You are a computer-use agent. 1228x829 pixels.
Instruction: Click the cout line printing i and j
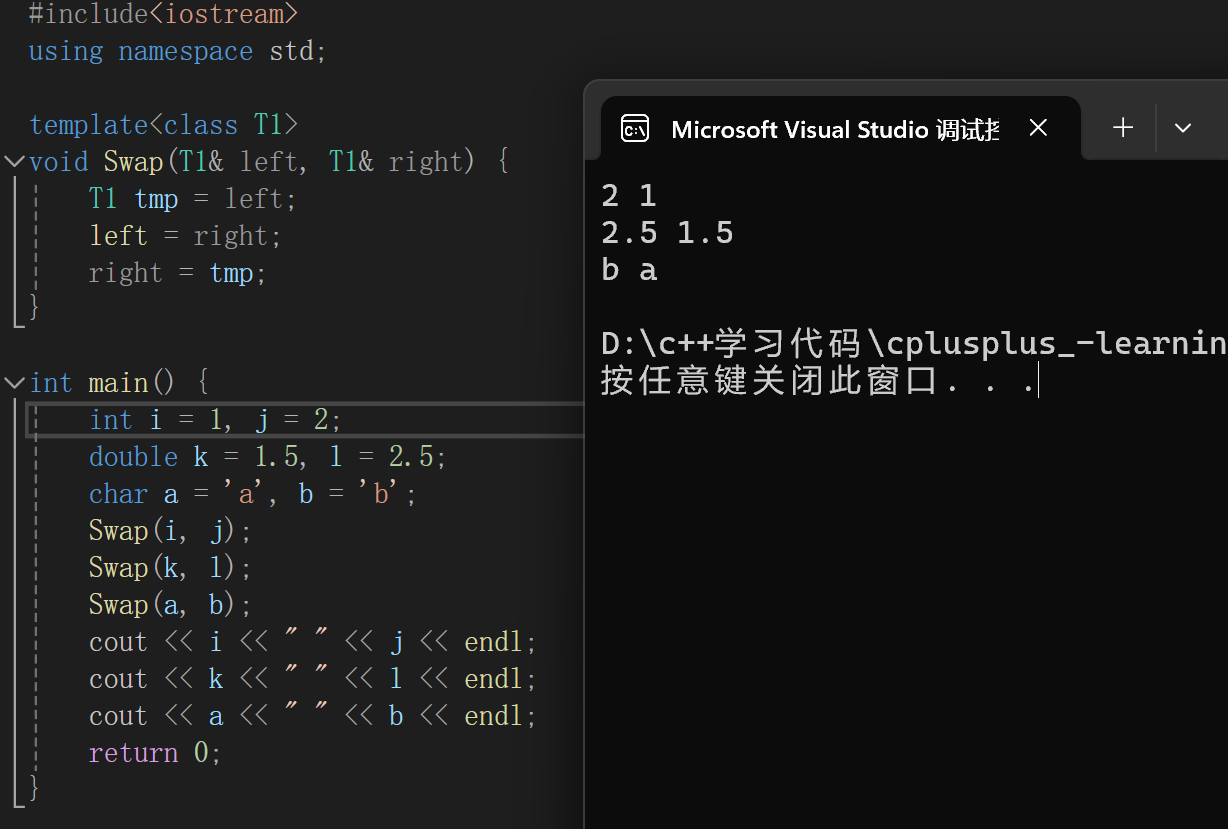coord(313,642)
